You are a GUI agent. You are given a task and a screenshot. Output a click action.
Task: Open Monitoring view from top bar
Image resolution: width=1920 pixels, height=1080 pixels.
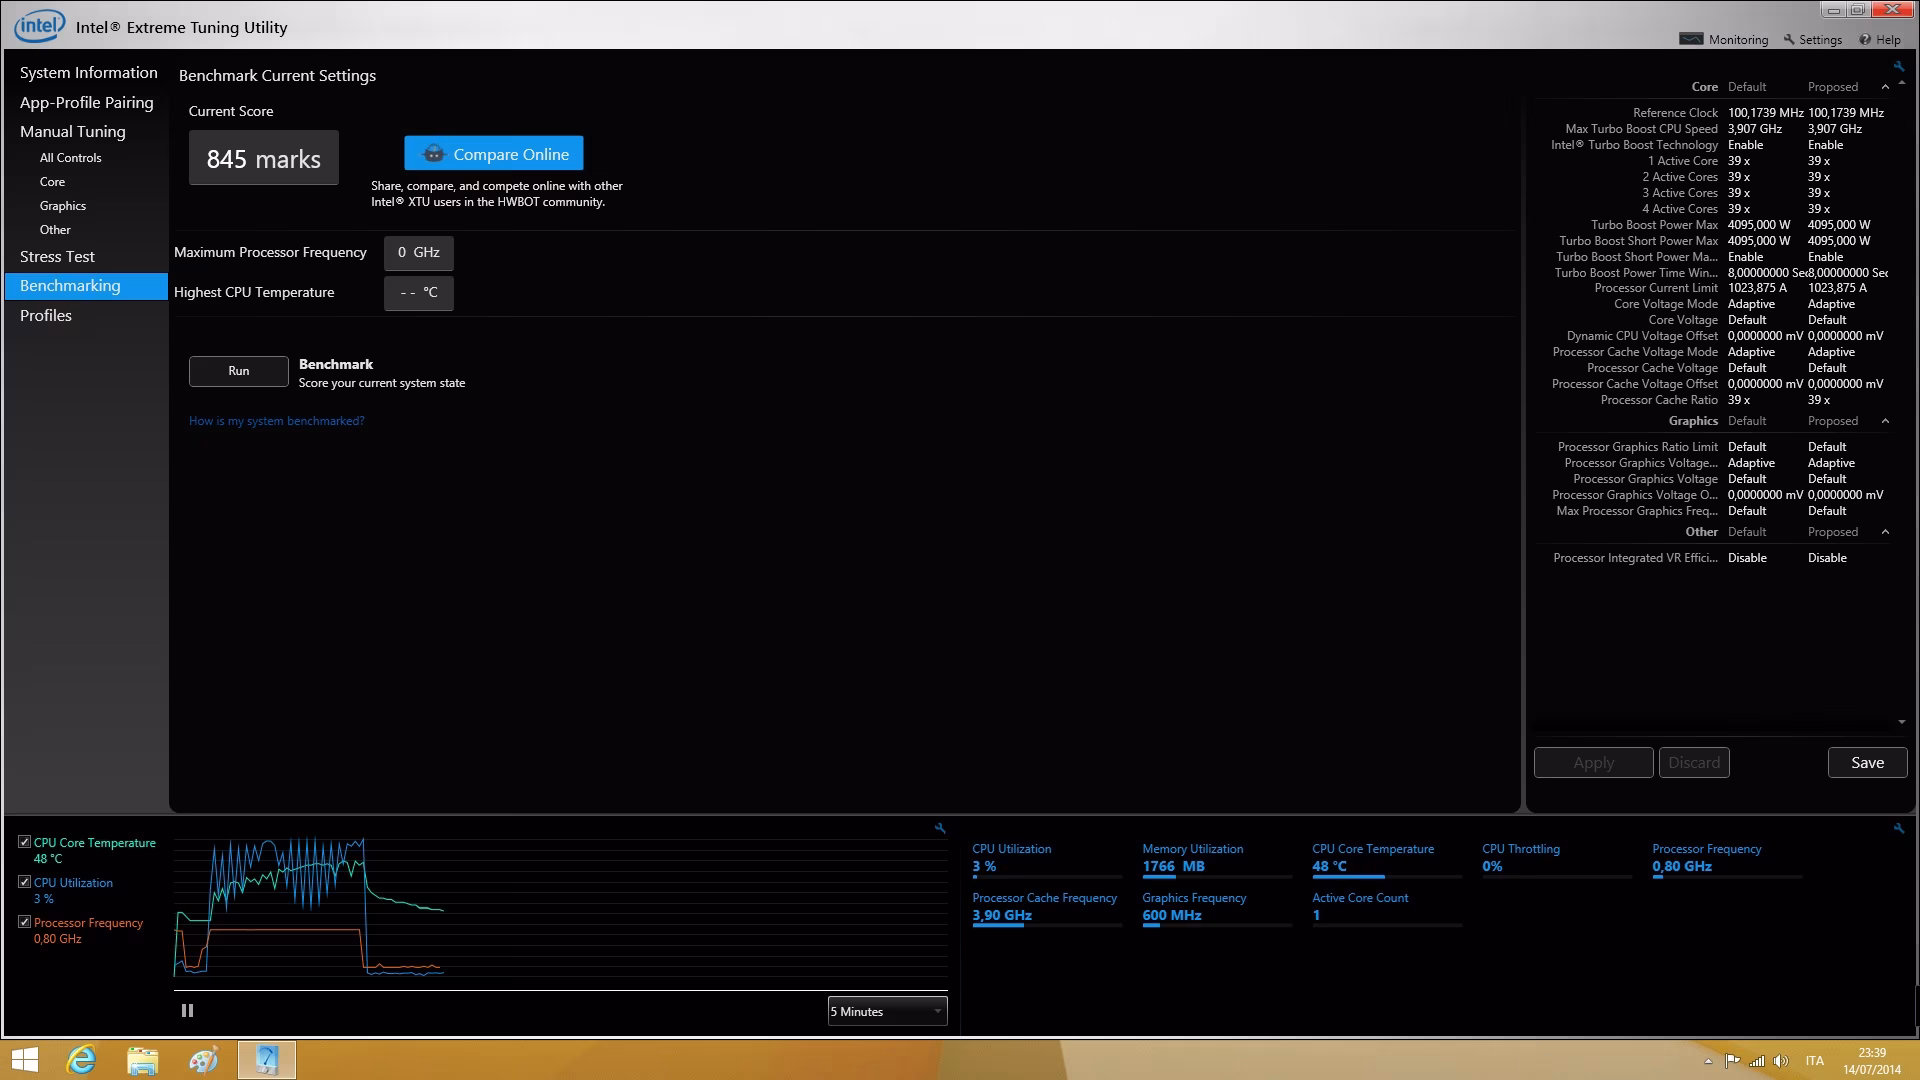pyautogui.click(x=1723, y=39)
